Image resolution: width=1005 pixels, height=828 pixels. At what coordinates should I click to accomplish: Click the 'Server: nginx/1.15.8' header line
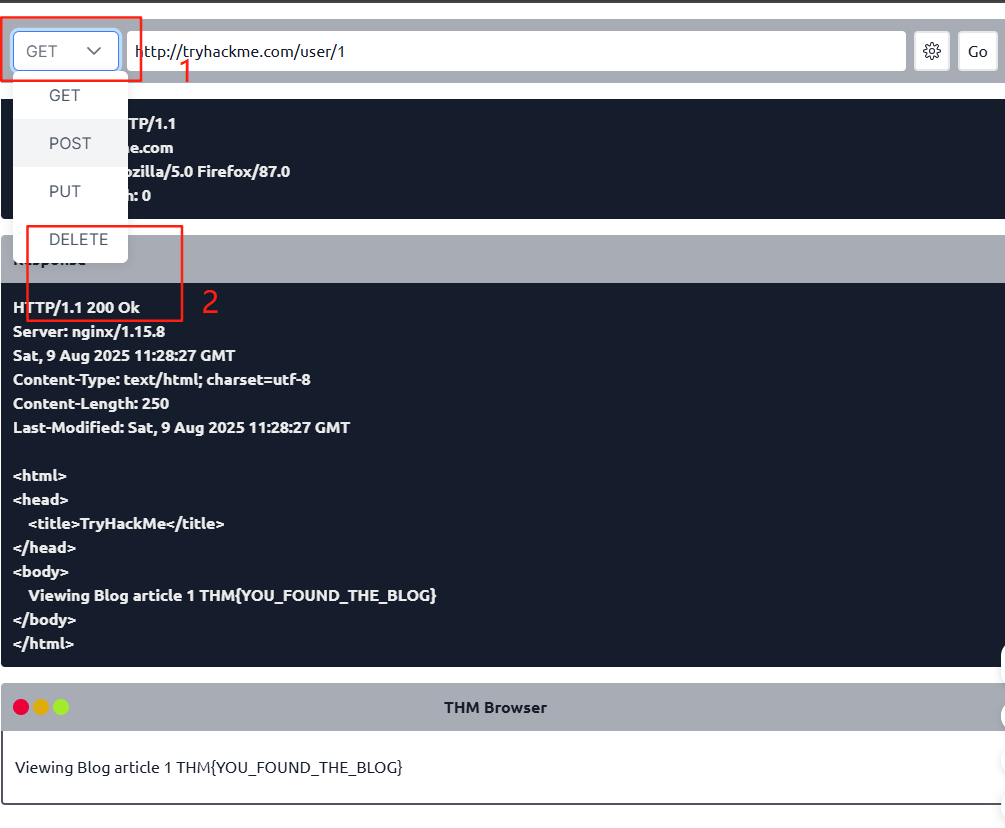[x=89, y=331]
